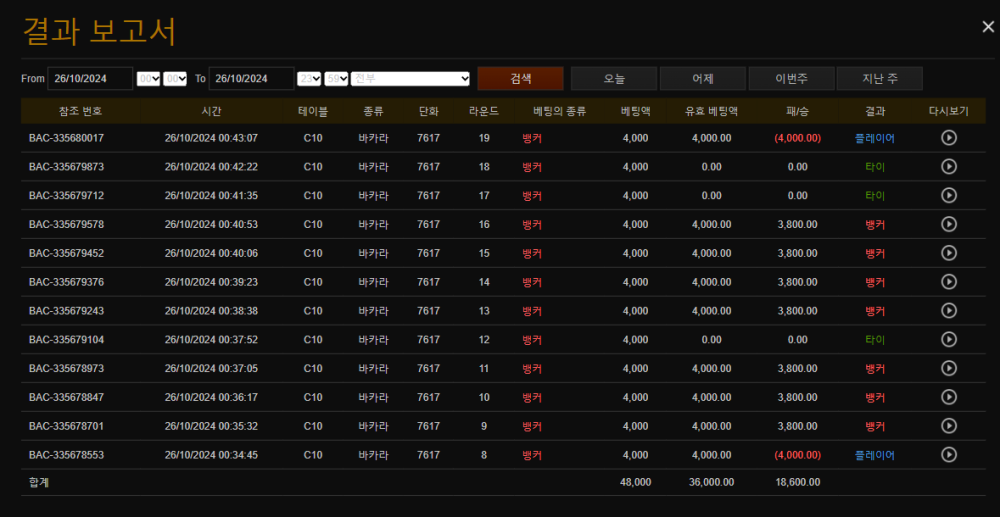Show 어제 (yesterday) results

click(x=703, y=79)
